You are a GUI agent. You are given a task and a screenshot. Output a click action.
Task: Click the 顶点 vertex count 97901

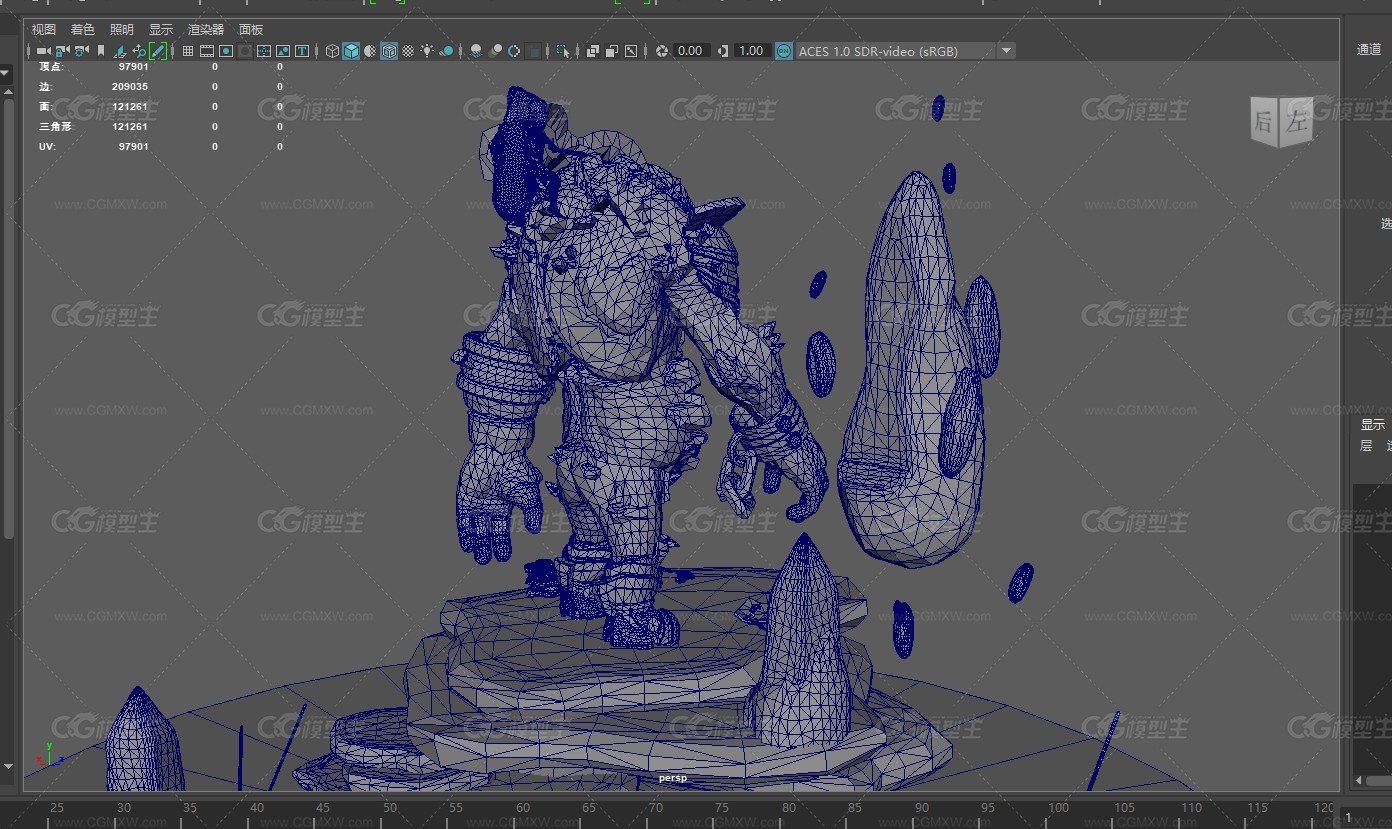pos(133,66)
